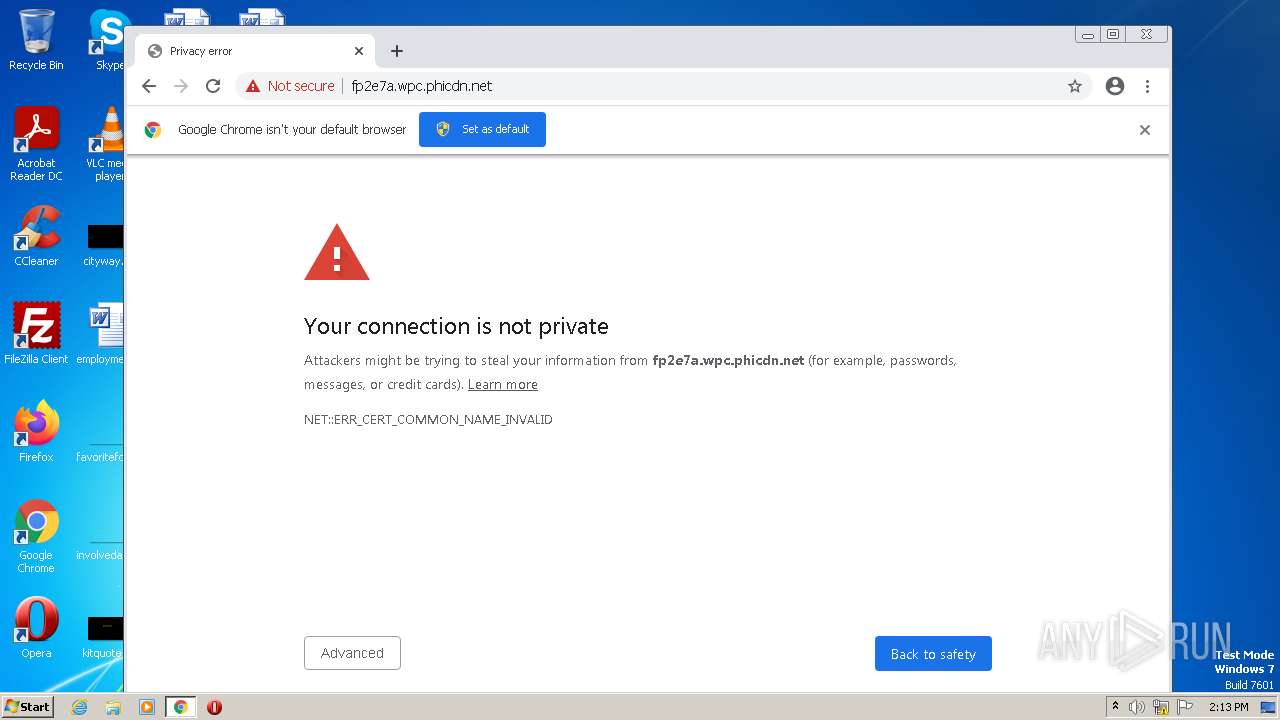The image size is (1280, 720).
Task: Dismiss the default browser infobar
Action: 1145,130
